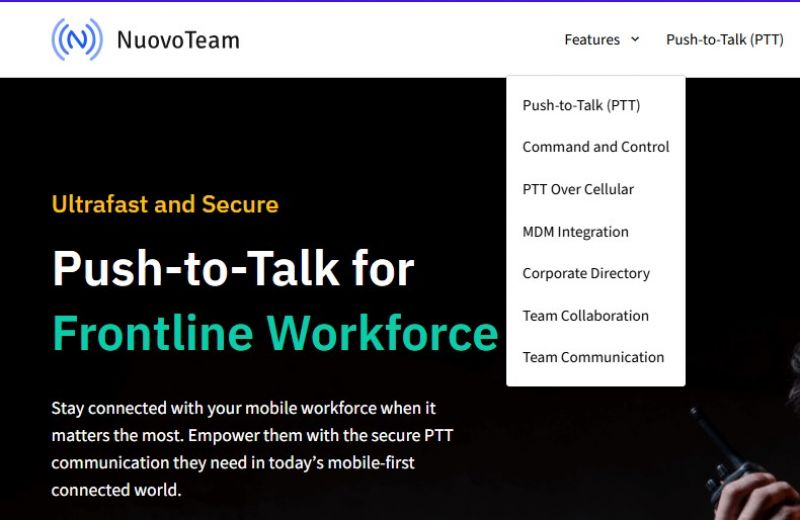800x520 pixels.
Task: Open Push-to-Talk (PTT) in the top navigation
Action: [x=724, y=39]
